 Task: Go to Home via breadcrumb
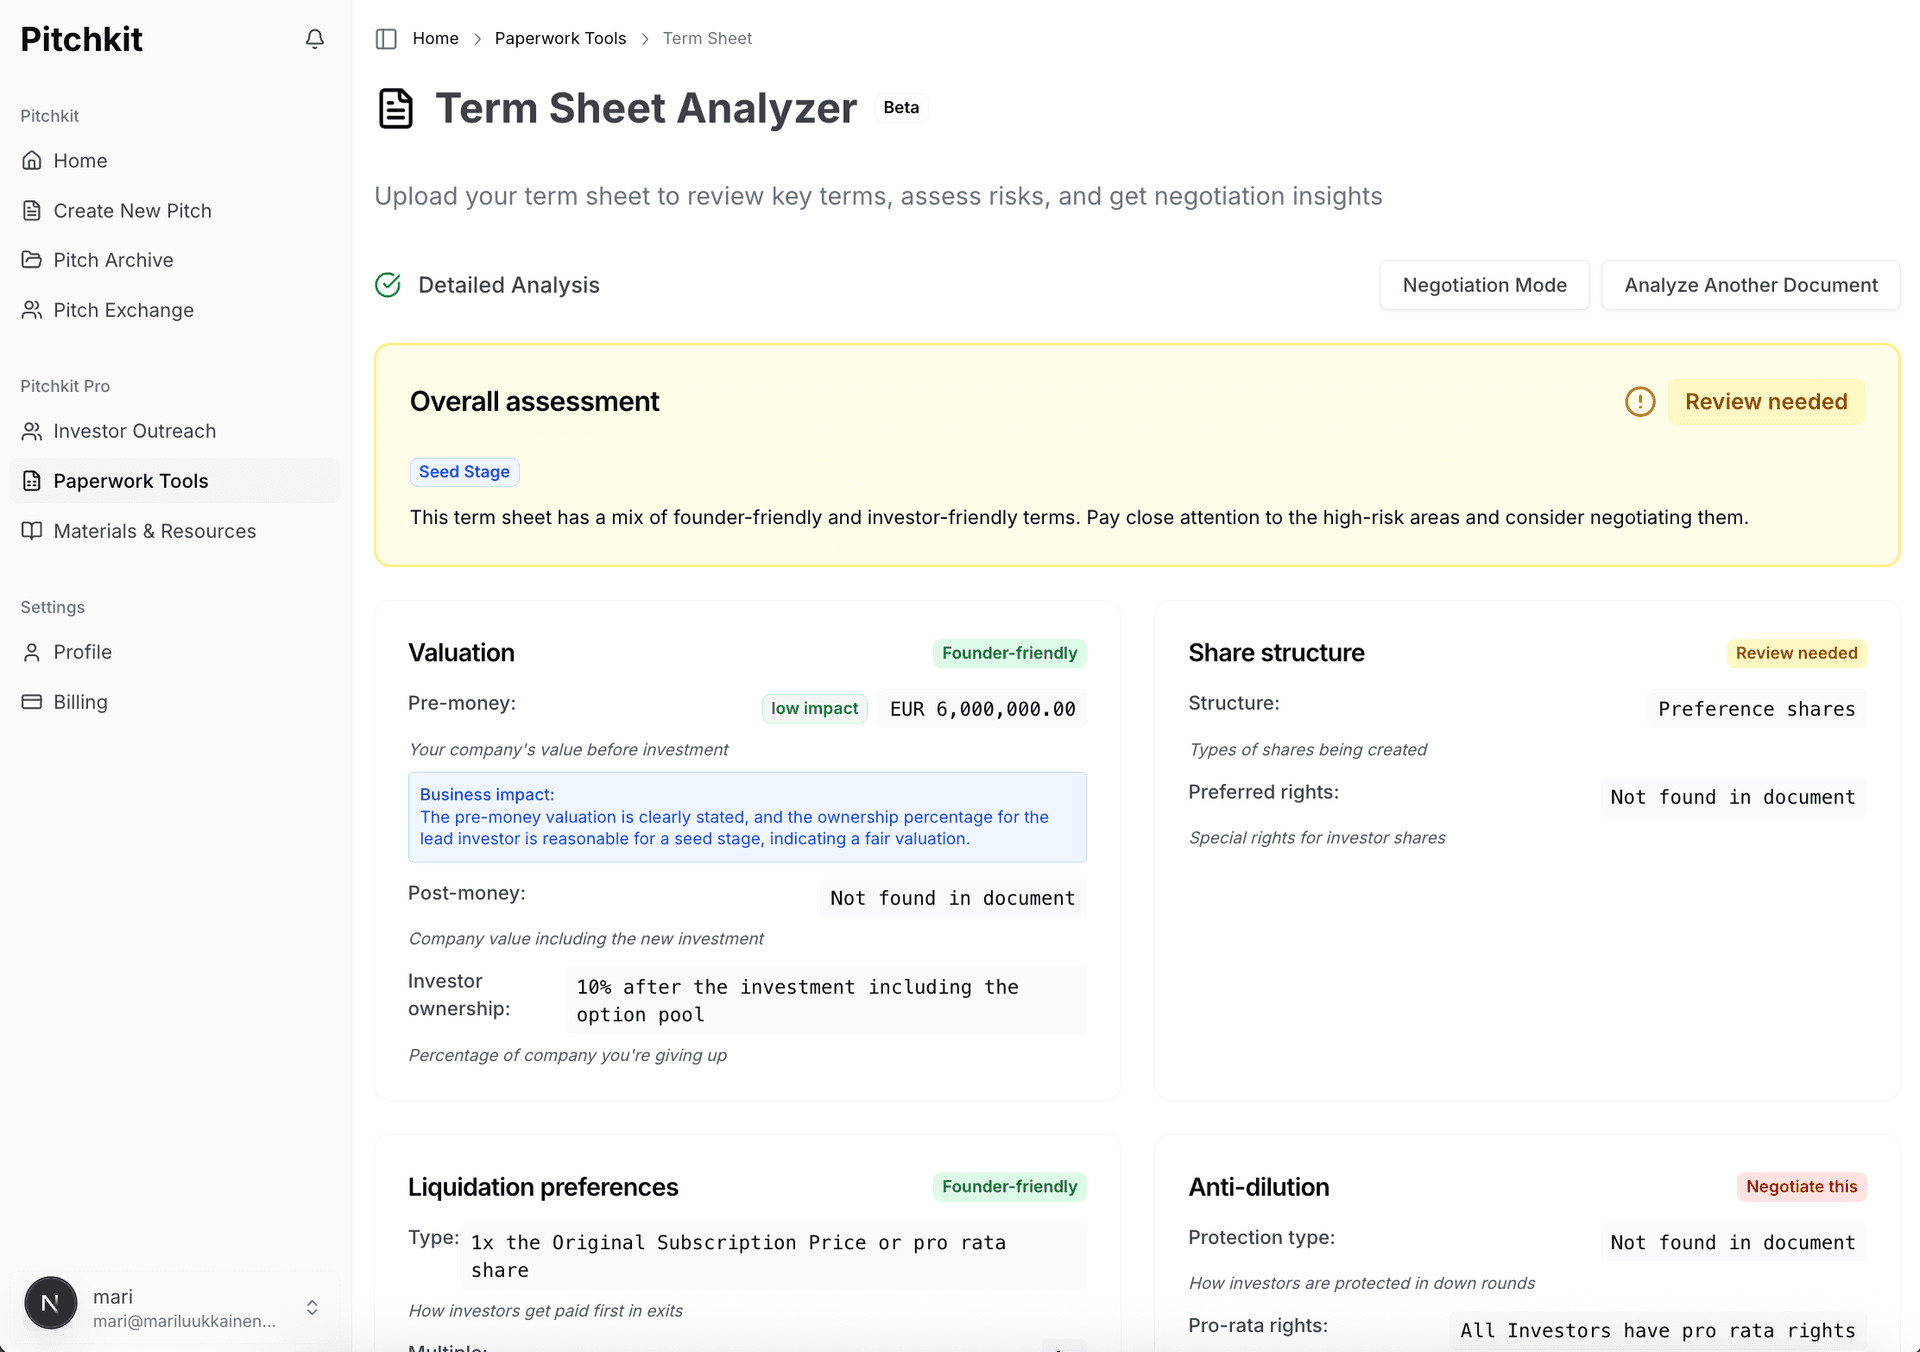[435, 39]
